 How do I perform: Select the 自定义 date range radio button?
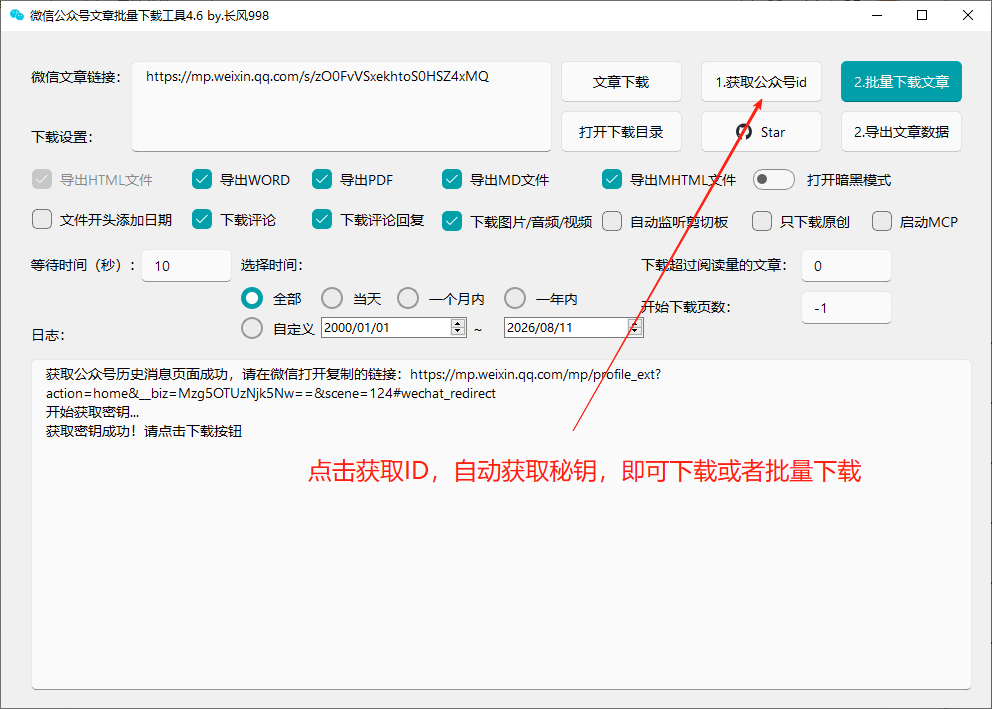click(252, 328)
